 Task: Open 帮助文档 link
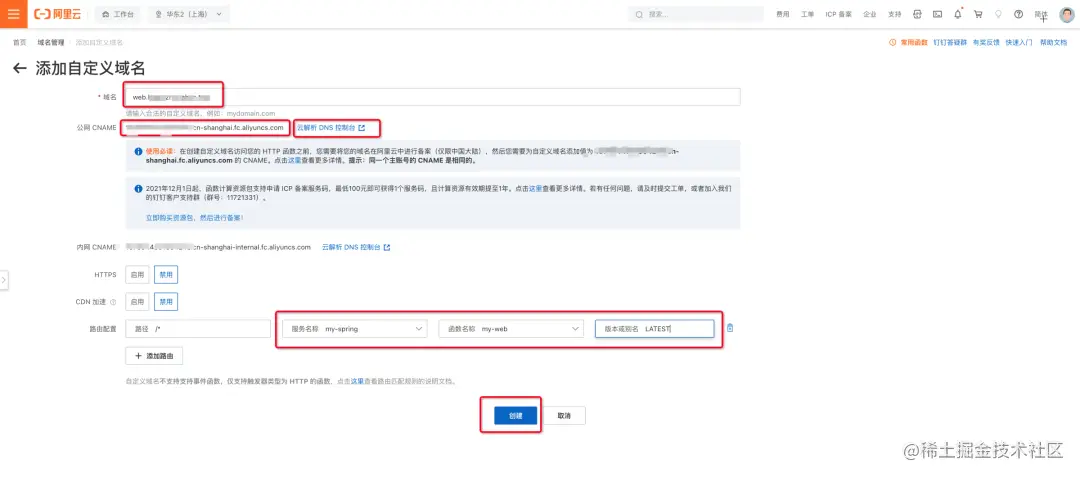click(1053, 43)
